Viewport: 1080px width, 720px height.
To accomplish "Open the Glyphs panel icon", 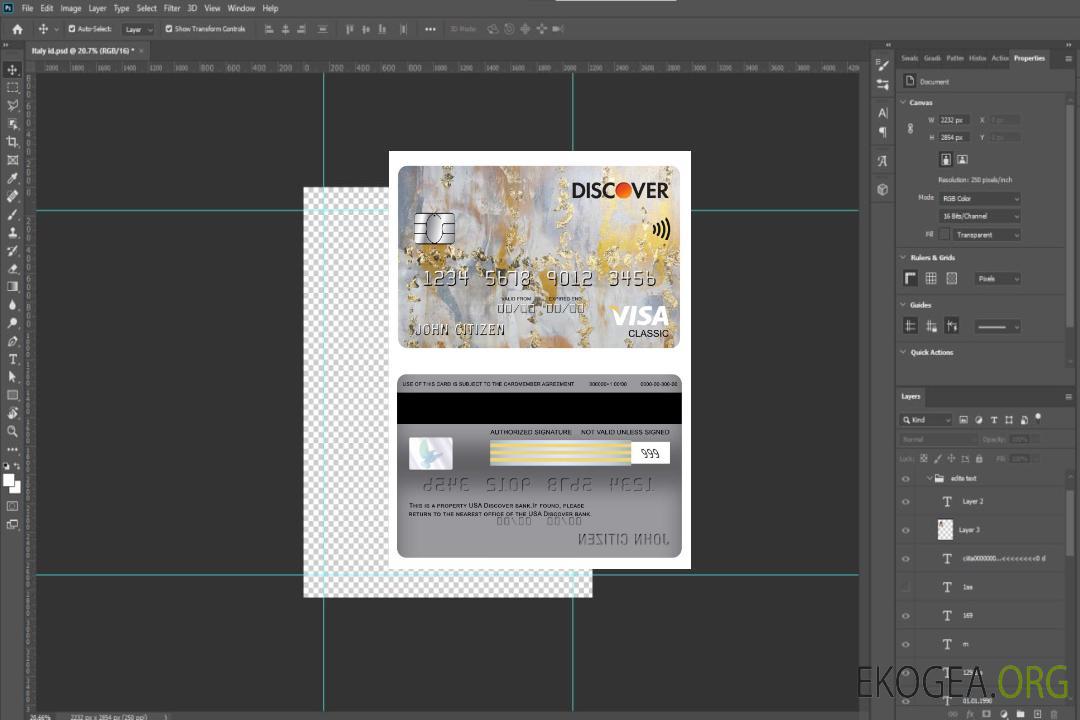I will click(883, 161).
